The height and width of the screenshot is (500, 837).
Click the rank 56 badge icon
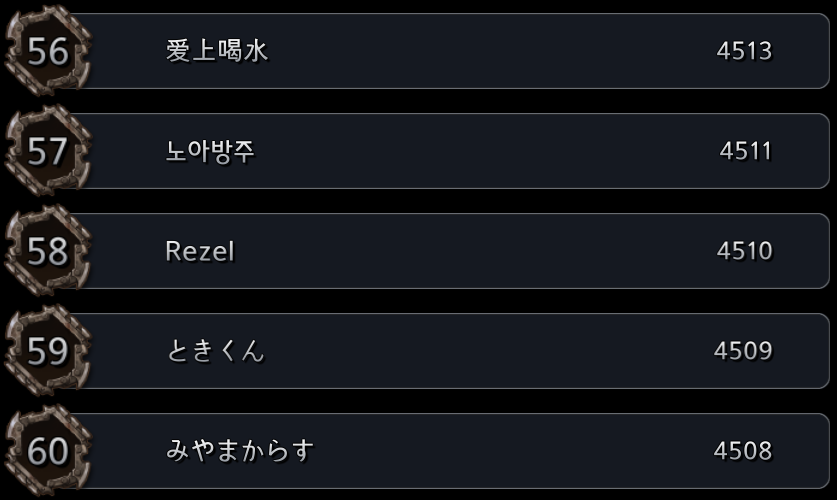click(x=48, y=51)
